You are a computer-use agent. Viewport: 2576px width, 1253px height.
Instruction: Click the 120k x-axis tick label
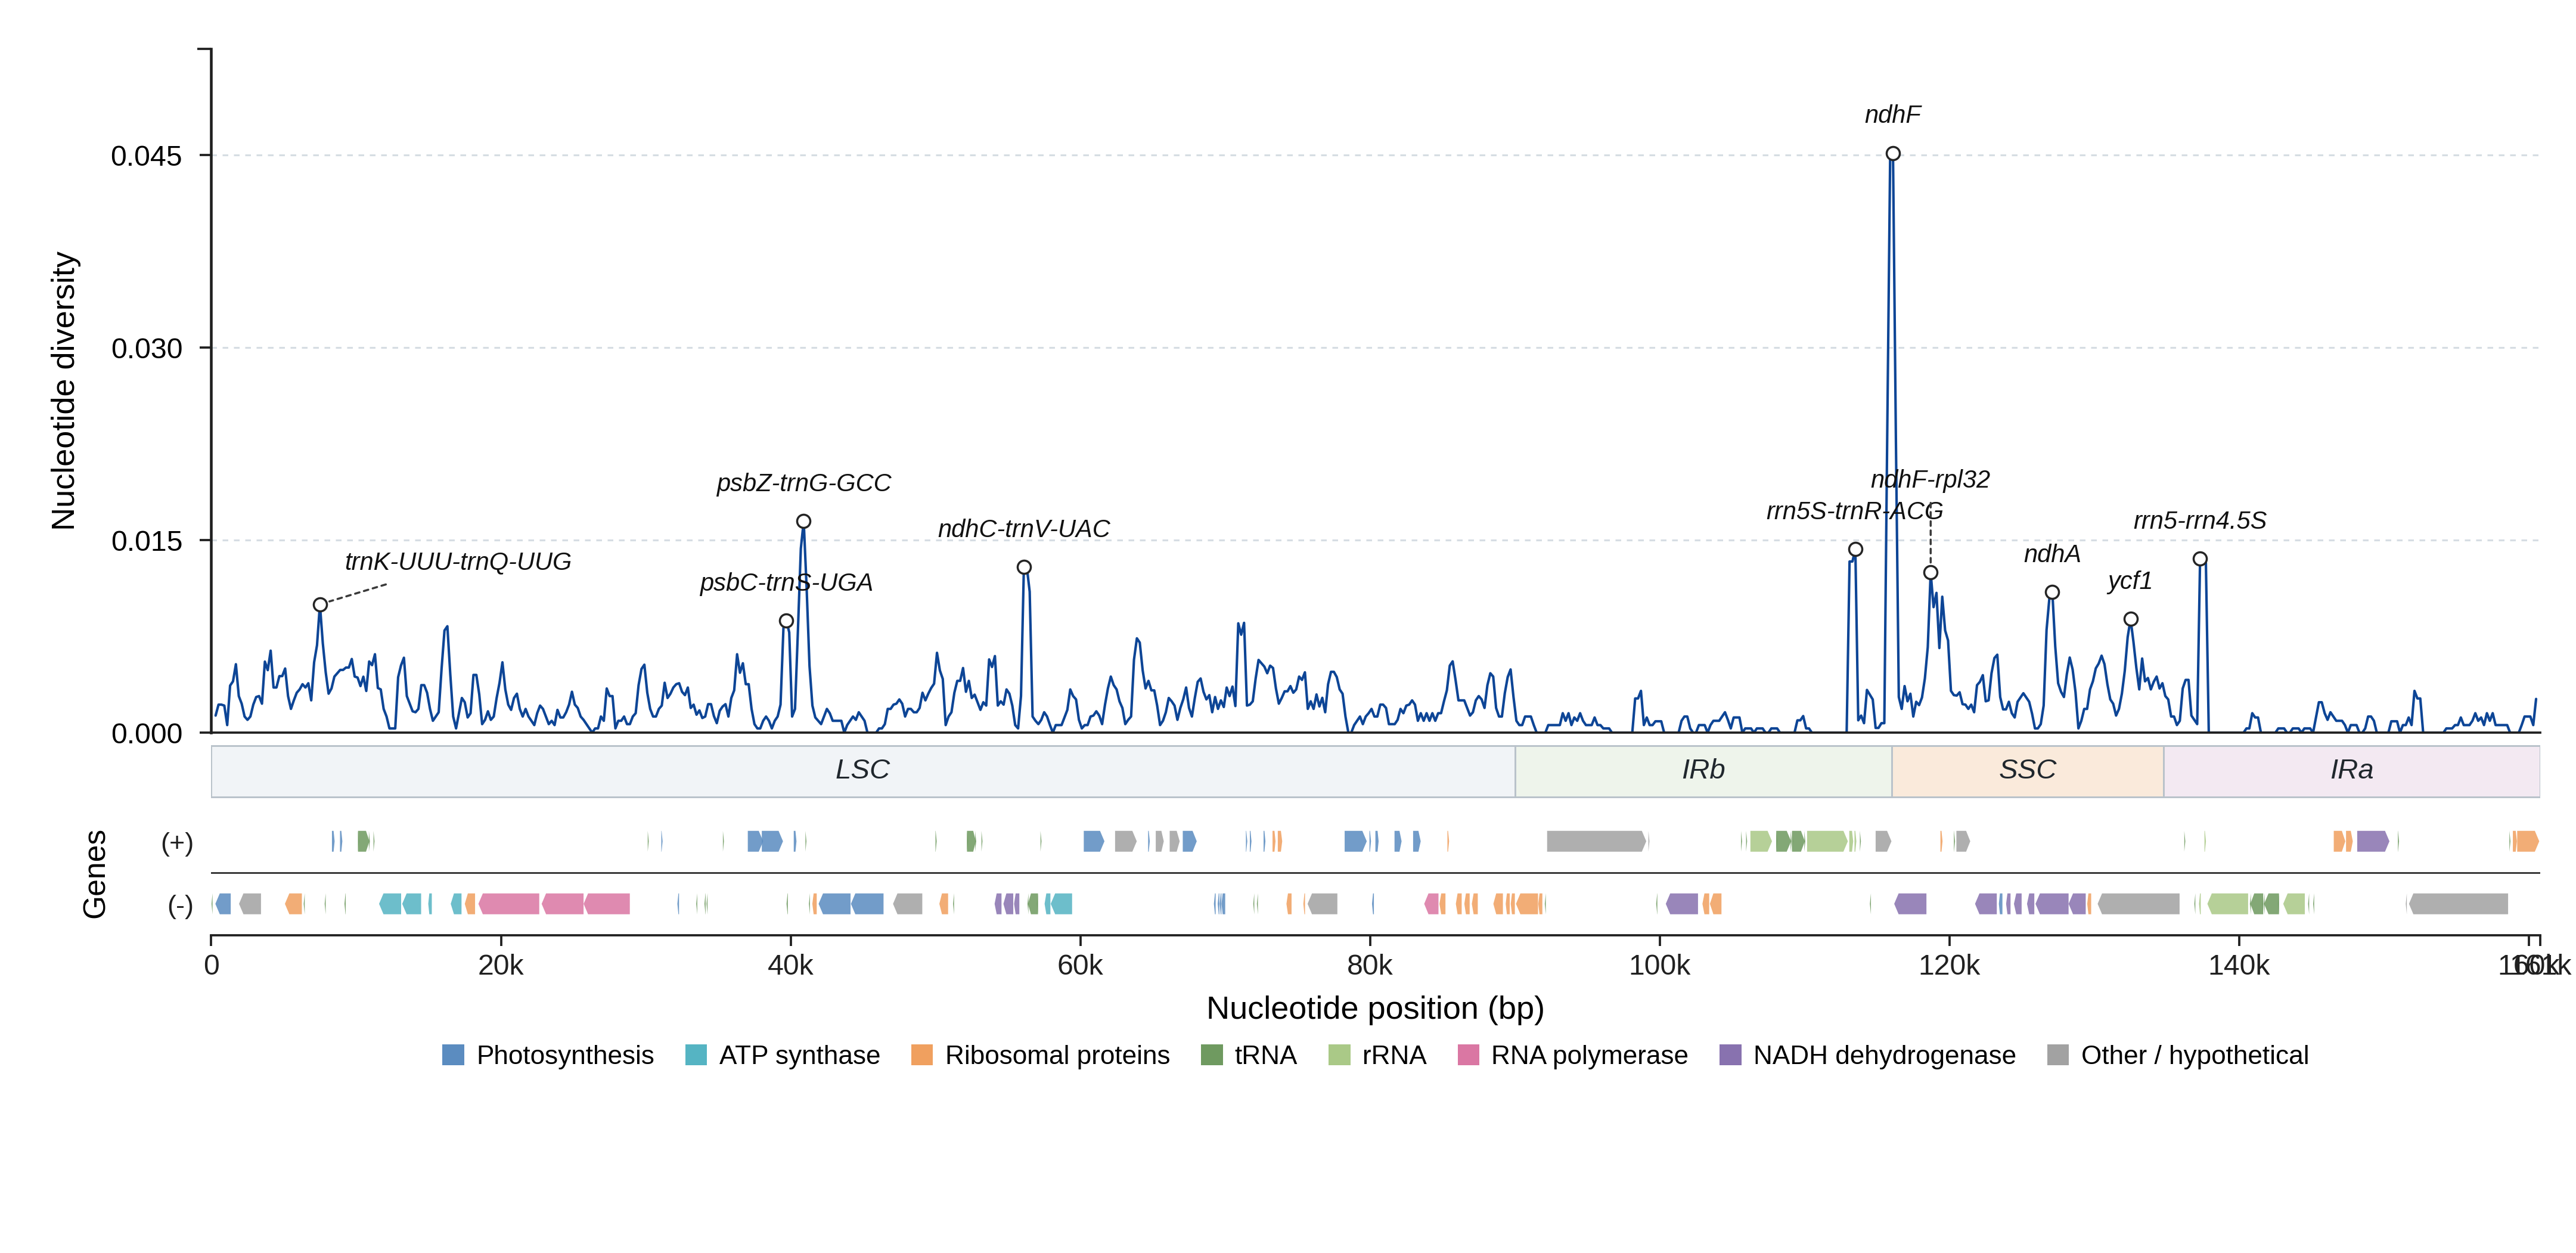click(1949, 965)
